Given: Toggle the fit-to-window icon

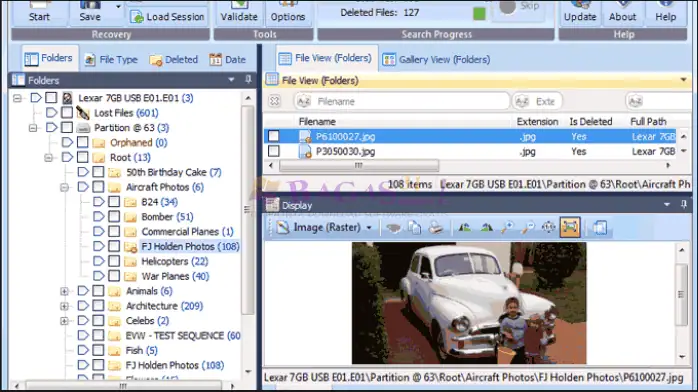Looking at the screenshot, I should pos(570,227).
